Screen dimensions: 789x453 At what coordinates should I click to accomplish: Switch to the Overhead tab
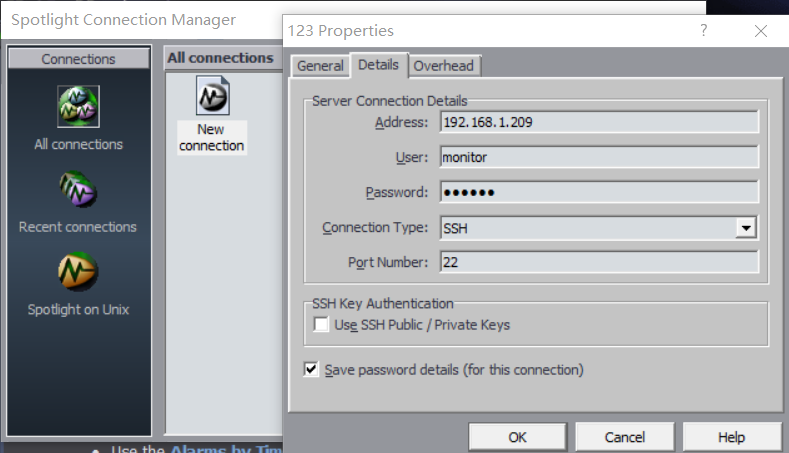tap(445, 66)
